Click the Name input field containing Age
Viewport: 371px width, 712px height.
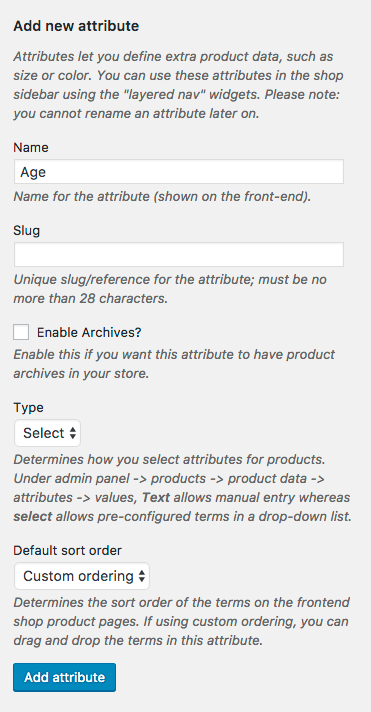click(178, 172)
